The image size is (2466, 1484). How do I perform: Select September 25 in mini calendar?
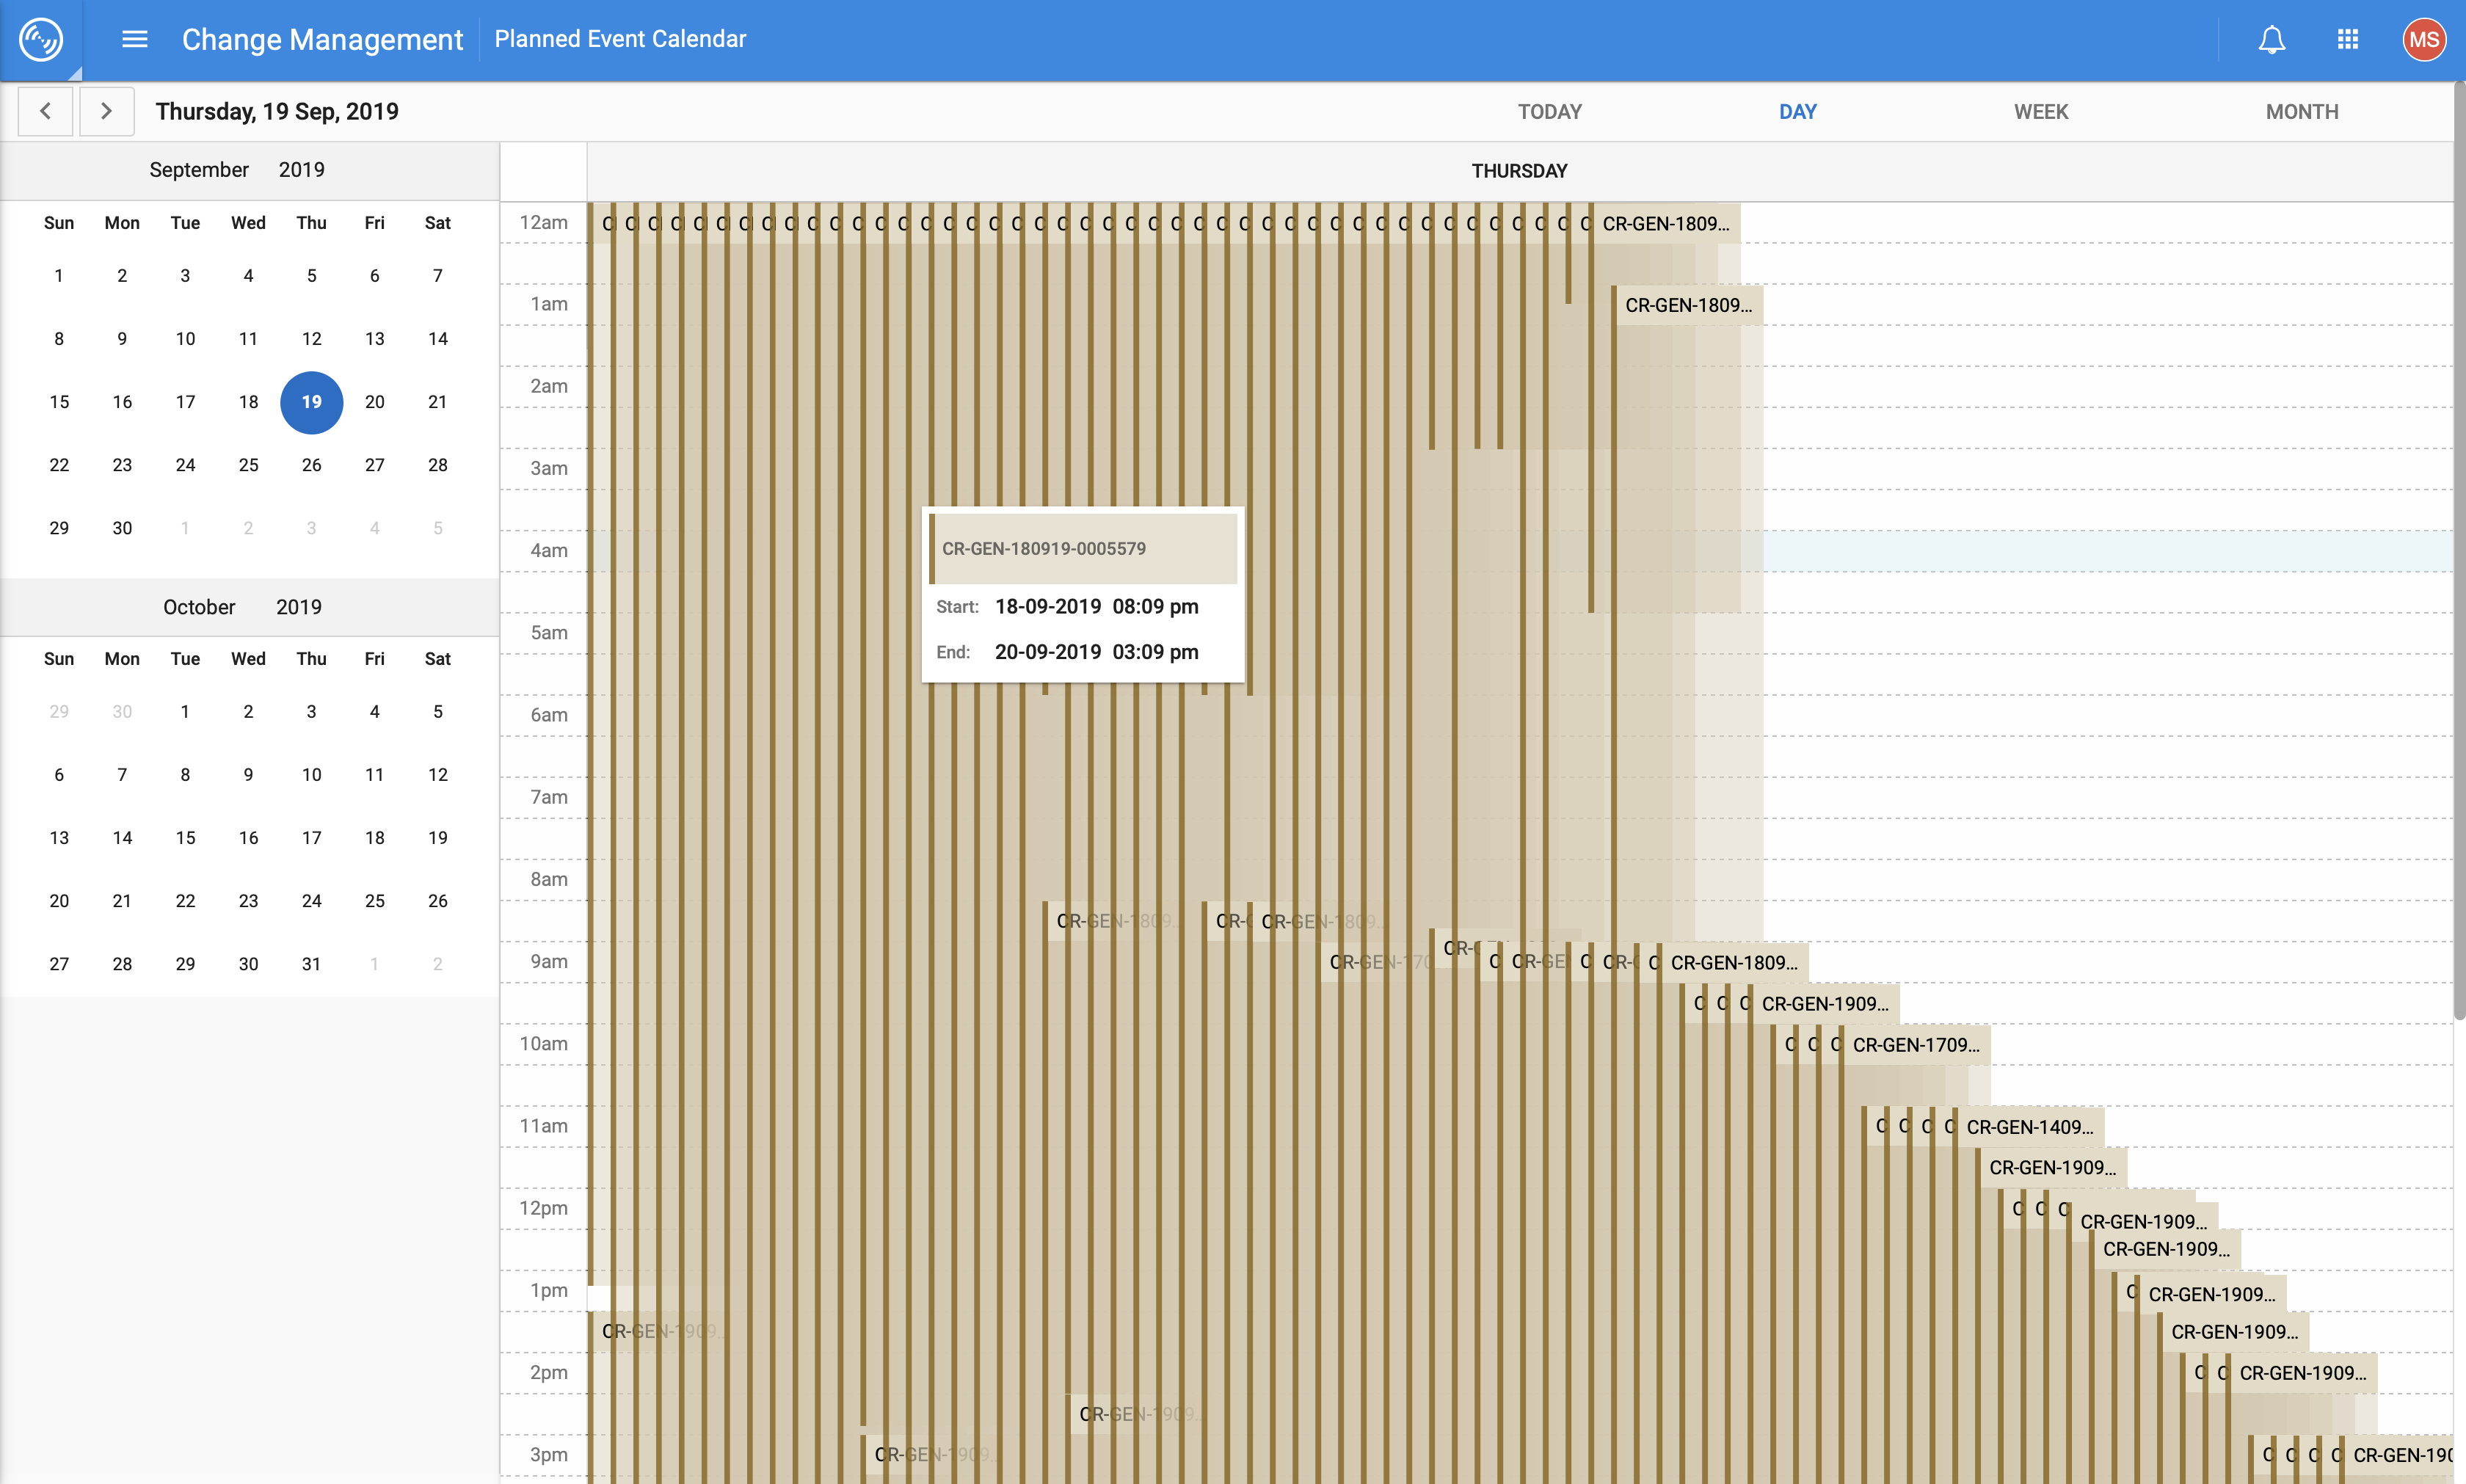point(248,465)
